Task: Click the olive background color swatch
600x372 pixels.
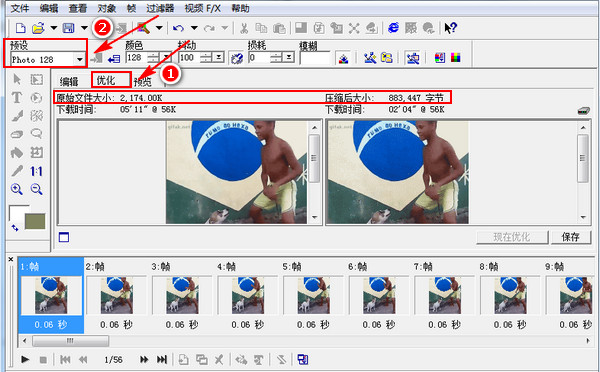Action: pos(35,221)
